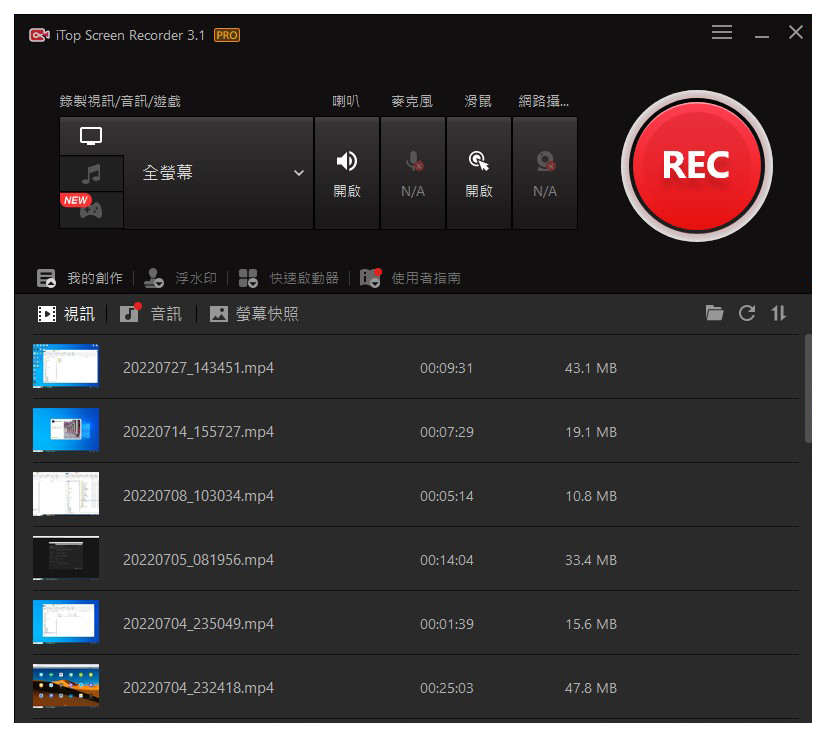Open thumbnail of 20220704_232418.mp4
The height and width of the screenshot is (740, 828).
(66, 686)
